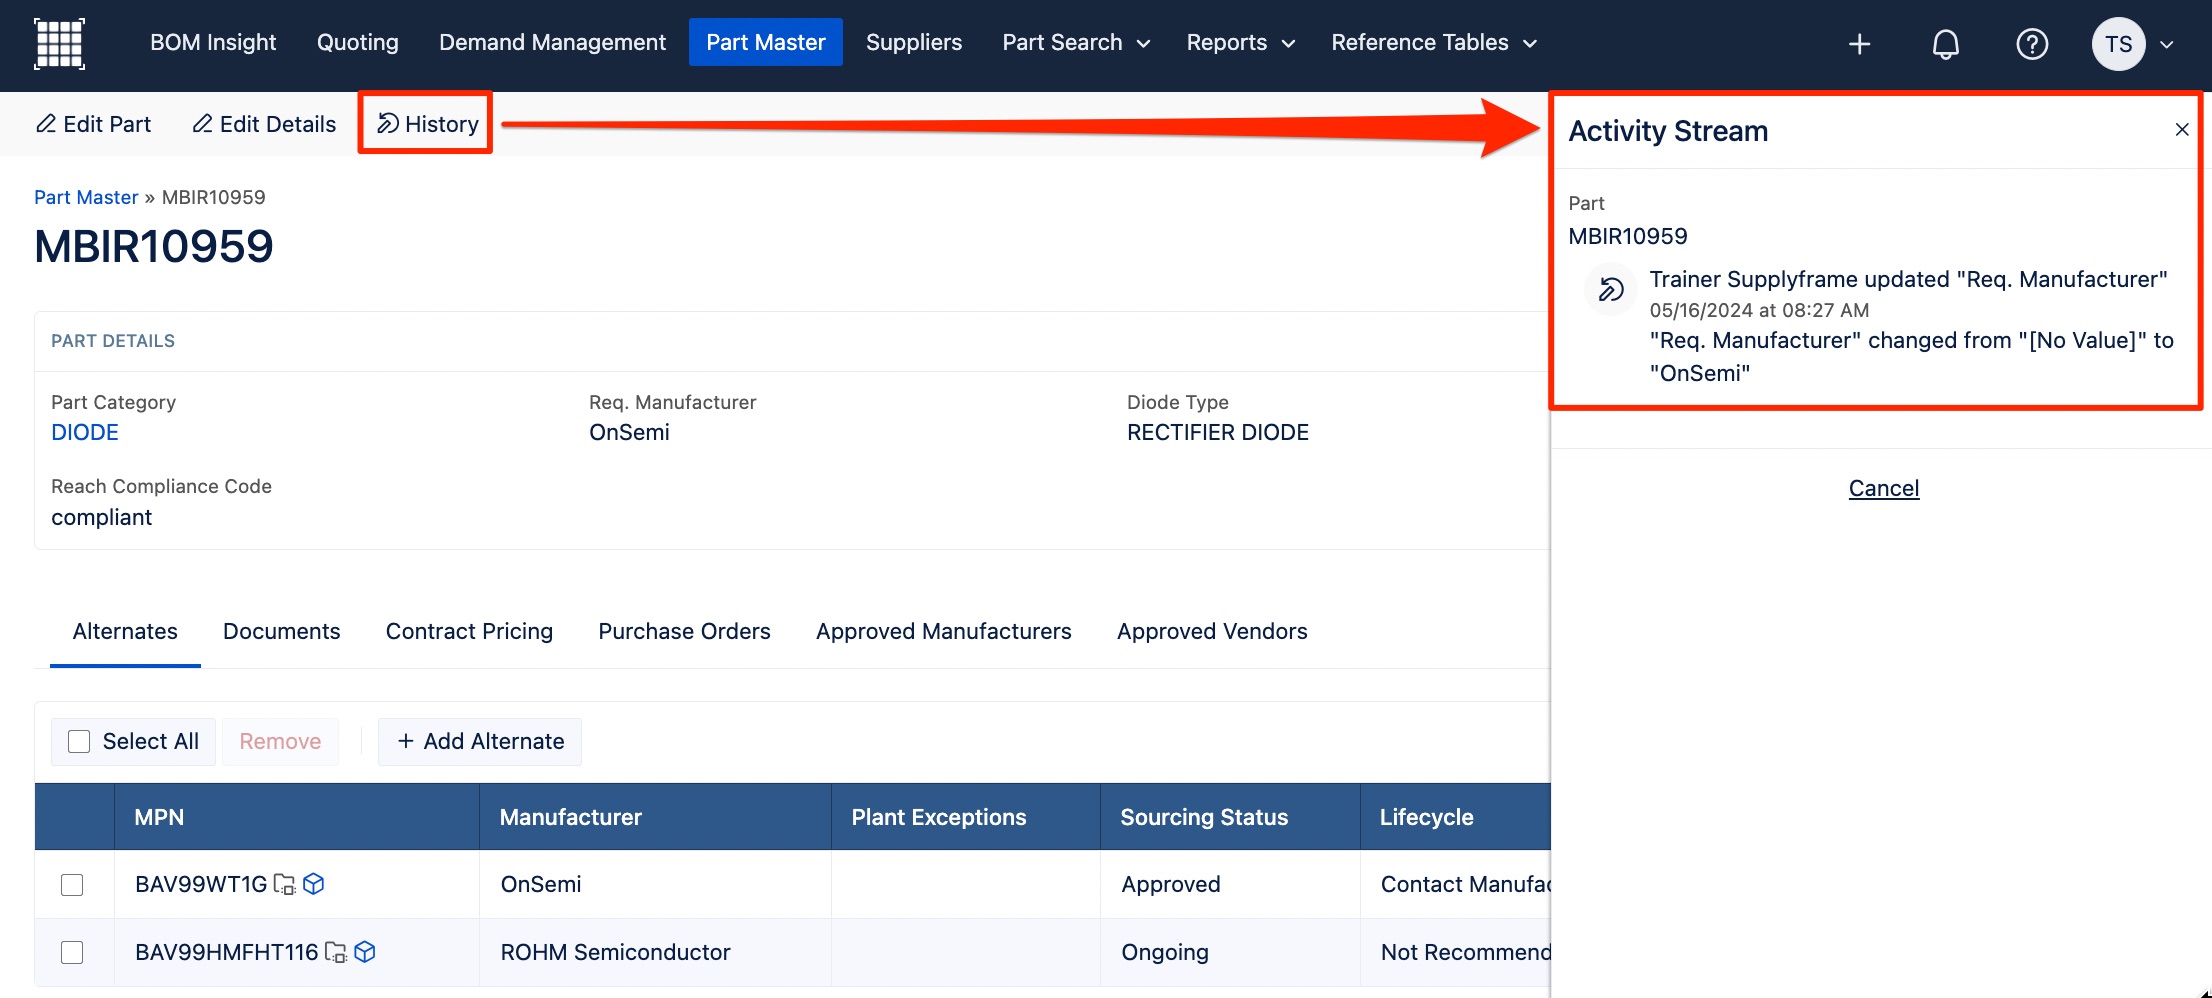Viewport: 2212px width, 998px height.
Task: Open the notifications bell
Action: click(1945, 44)
